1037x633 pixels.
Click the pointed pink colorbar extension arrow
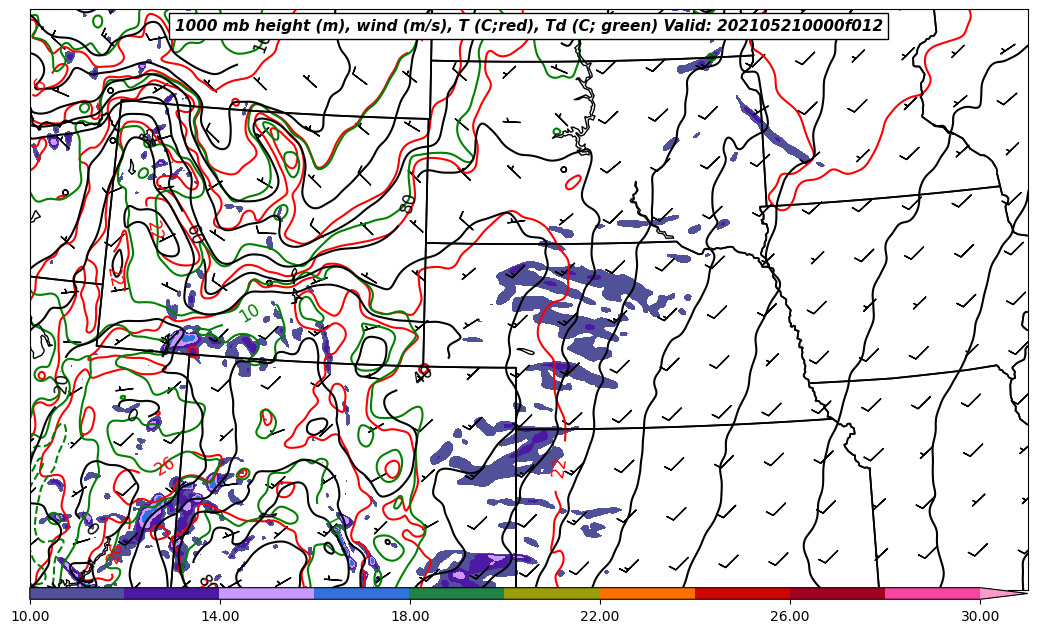click(1003, 593)
